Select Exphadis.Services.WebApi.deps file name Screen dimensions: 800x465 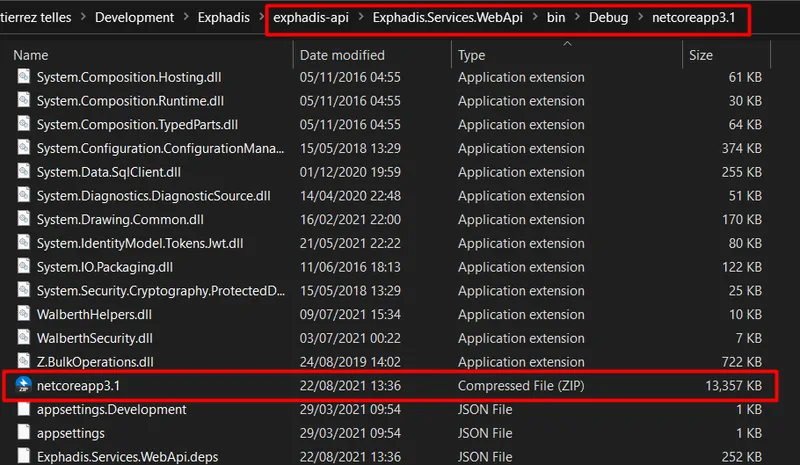pos(128,456)
